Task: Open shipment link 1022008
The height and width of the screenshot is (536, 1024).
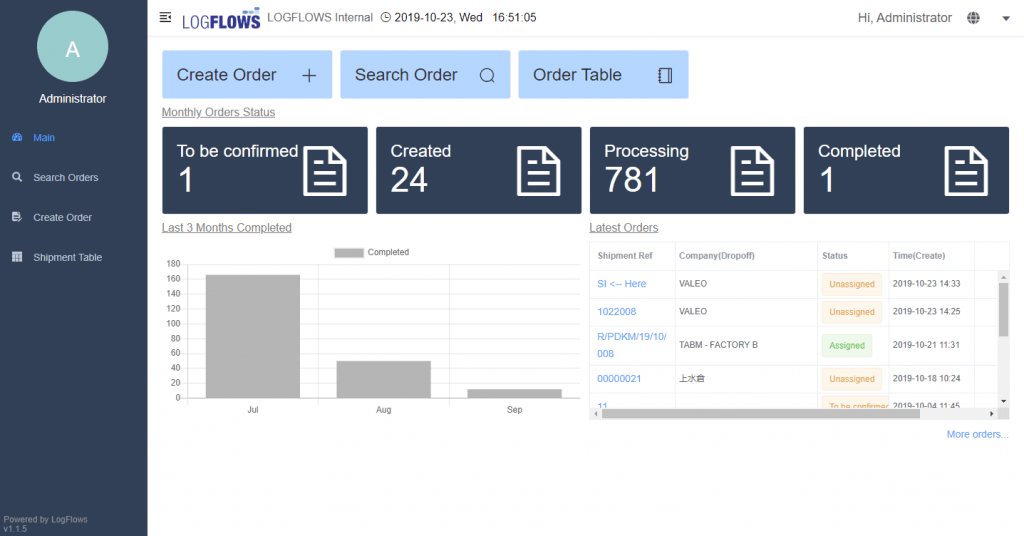Action: coord(616,311)
